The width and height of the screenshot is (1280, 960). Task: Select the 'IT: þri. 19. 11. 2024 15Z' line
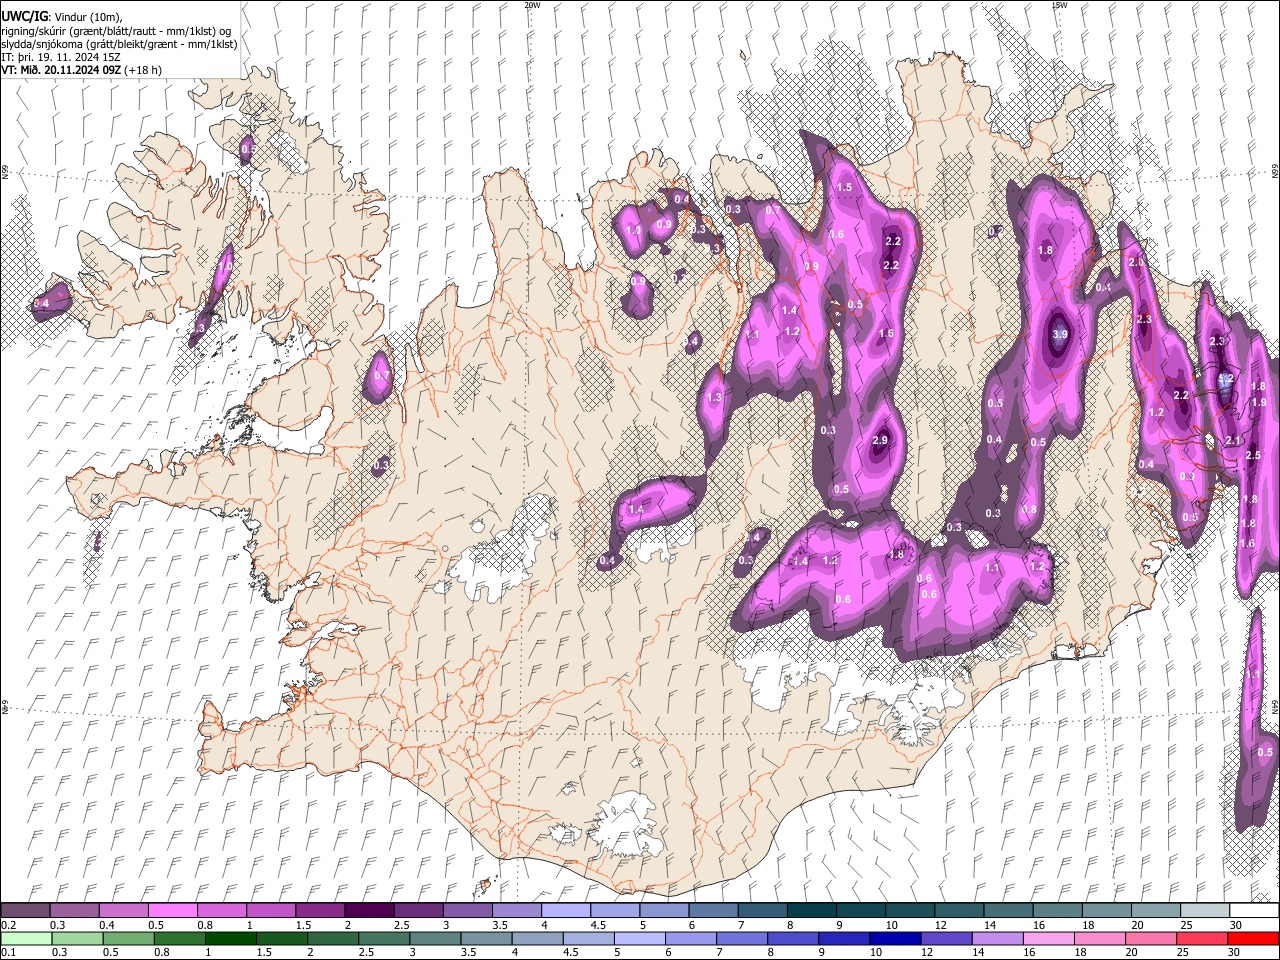(x=61, y=57)
